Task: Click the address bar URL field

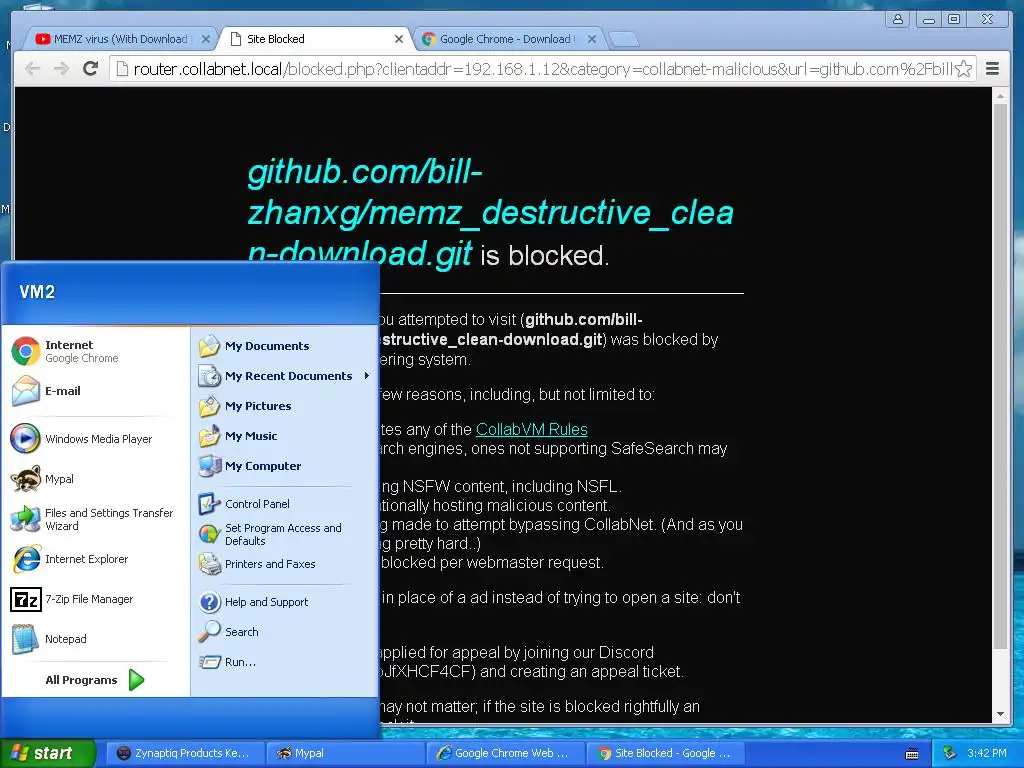Action: [542, 69]
